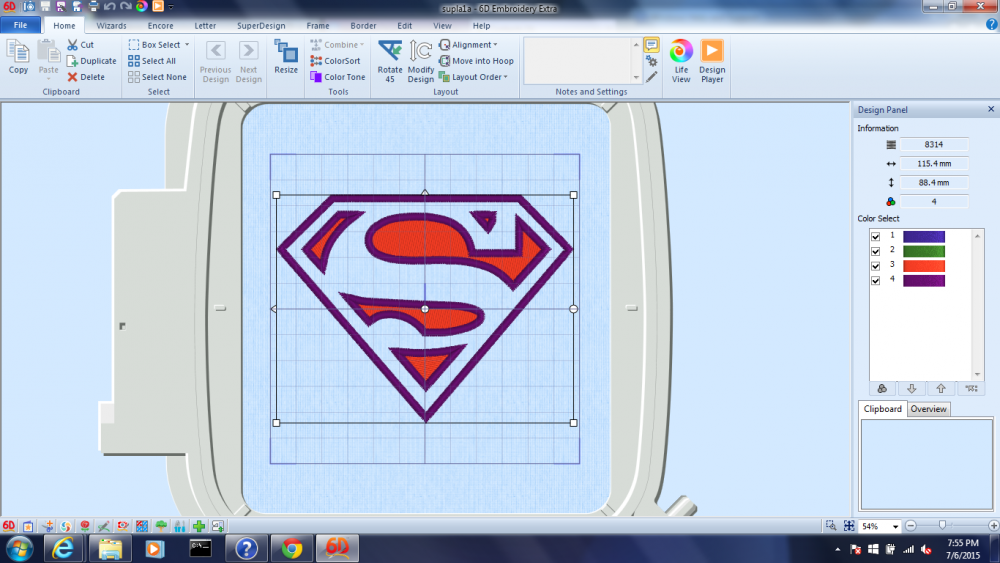
Task: Click the Print icon in quick access toolbar
Action: coord(93,6)
